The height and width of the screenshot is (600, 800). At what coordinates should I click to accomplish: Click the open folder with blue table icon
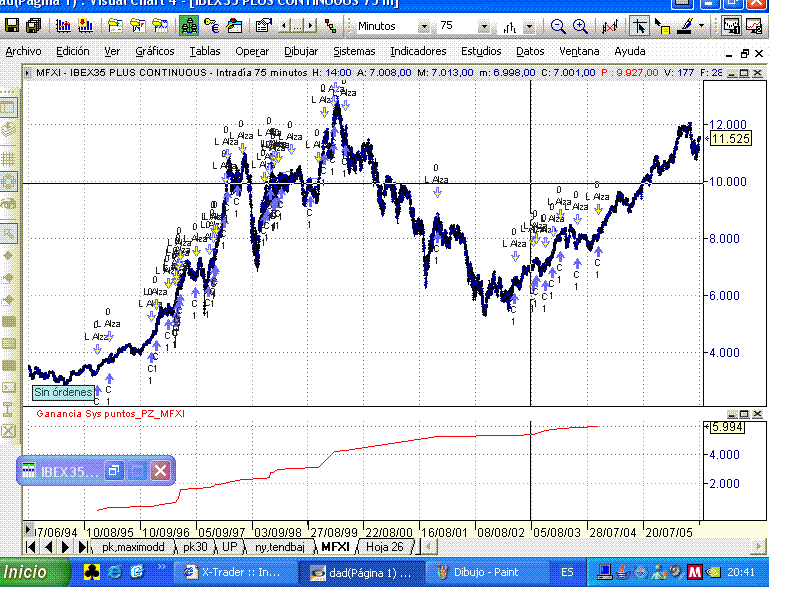(x=160, y=26)
